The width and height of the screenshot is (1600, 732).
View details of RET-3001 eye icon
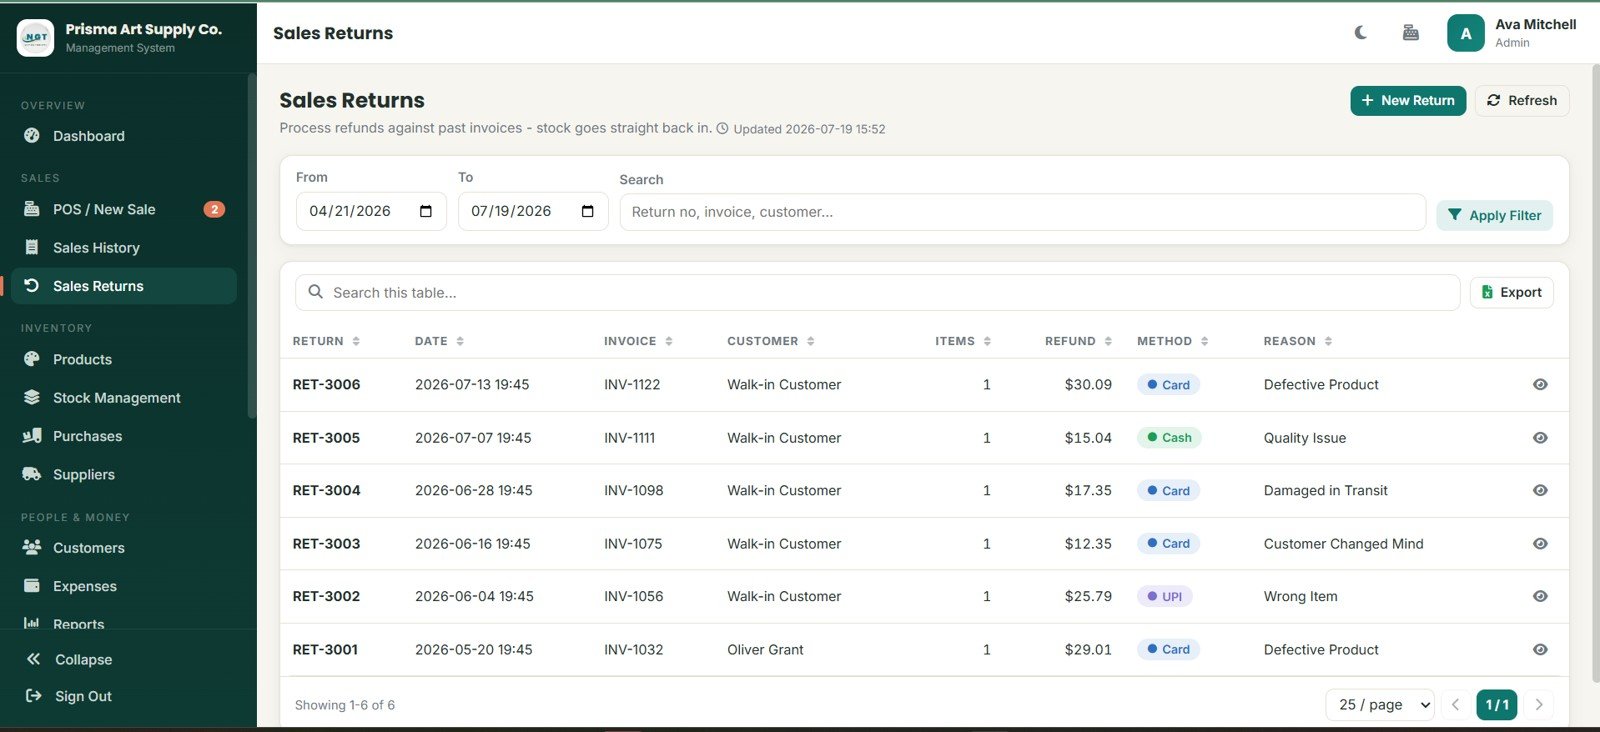pyautogui.click(x=1540, y=650)
